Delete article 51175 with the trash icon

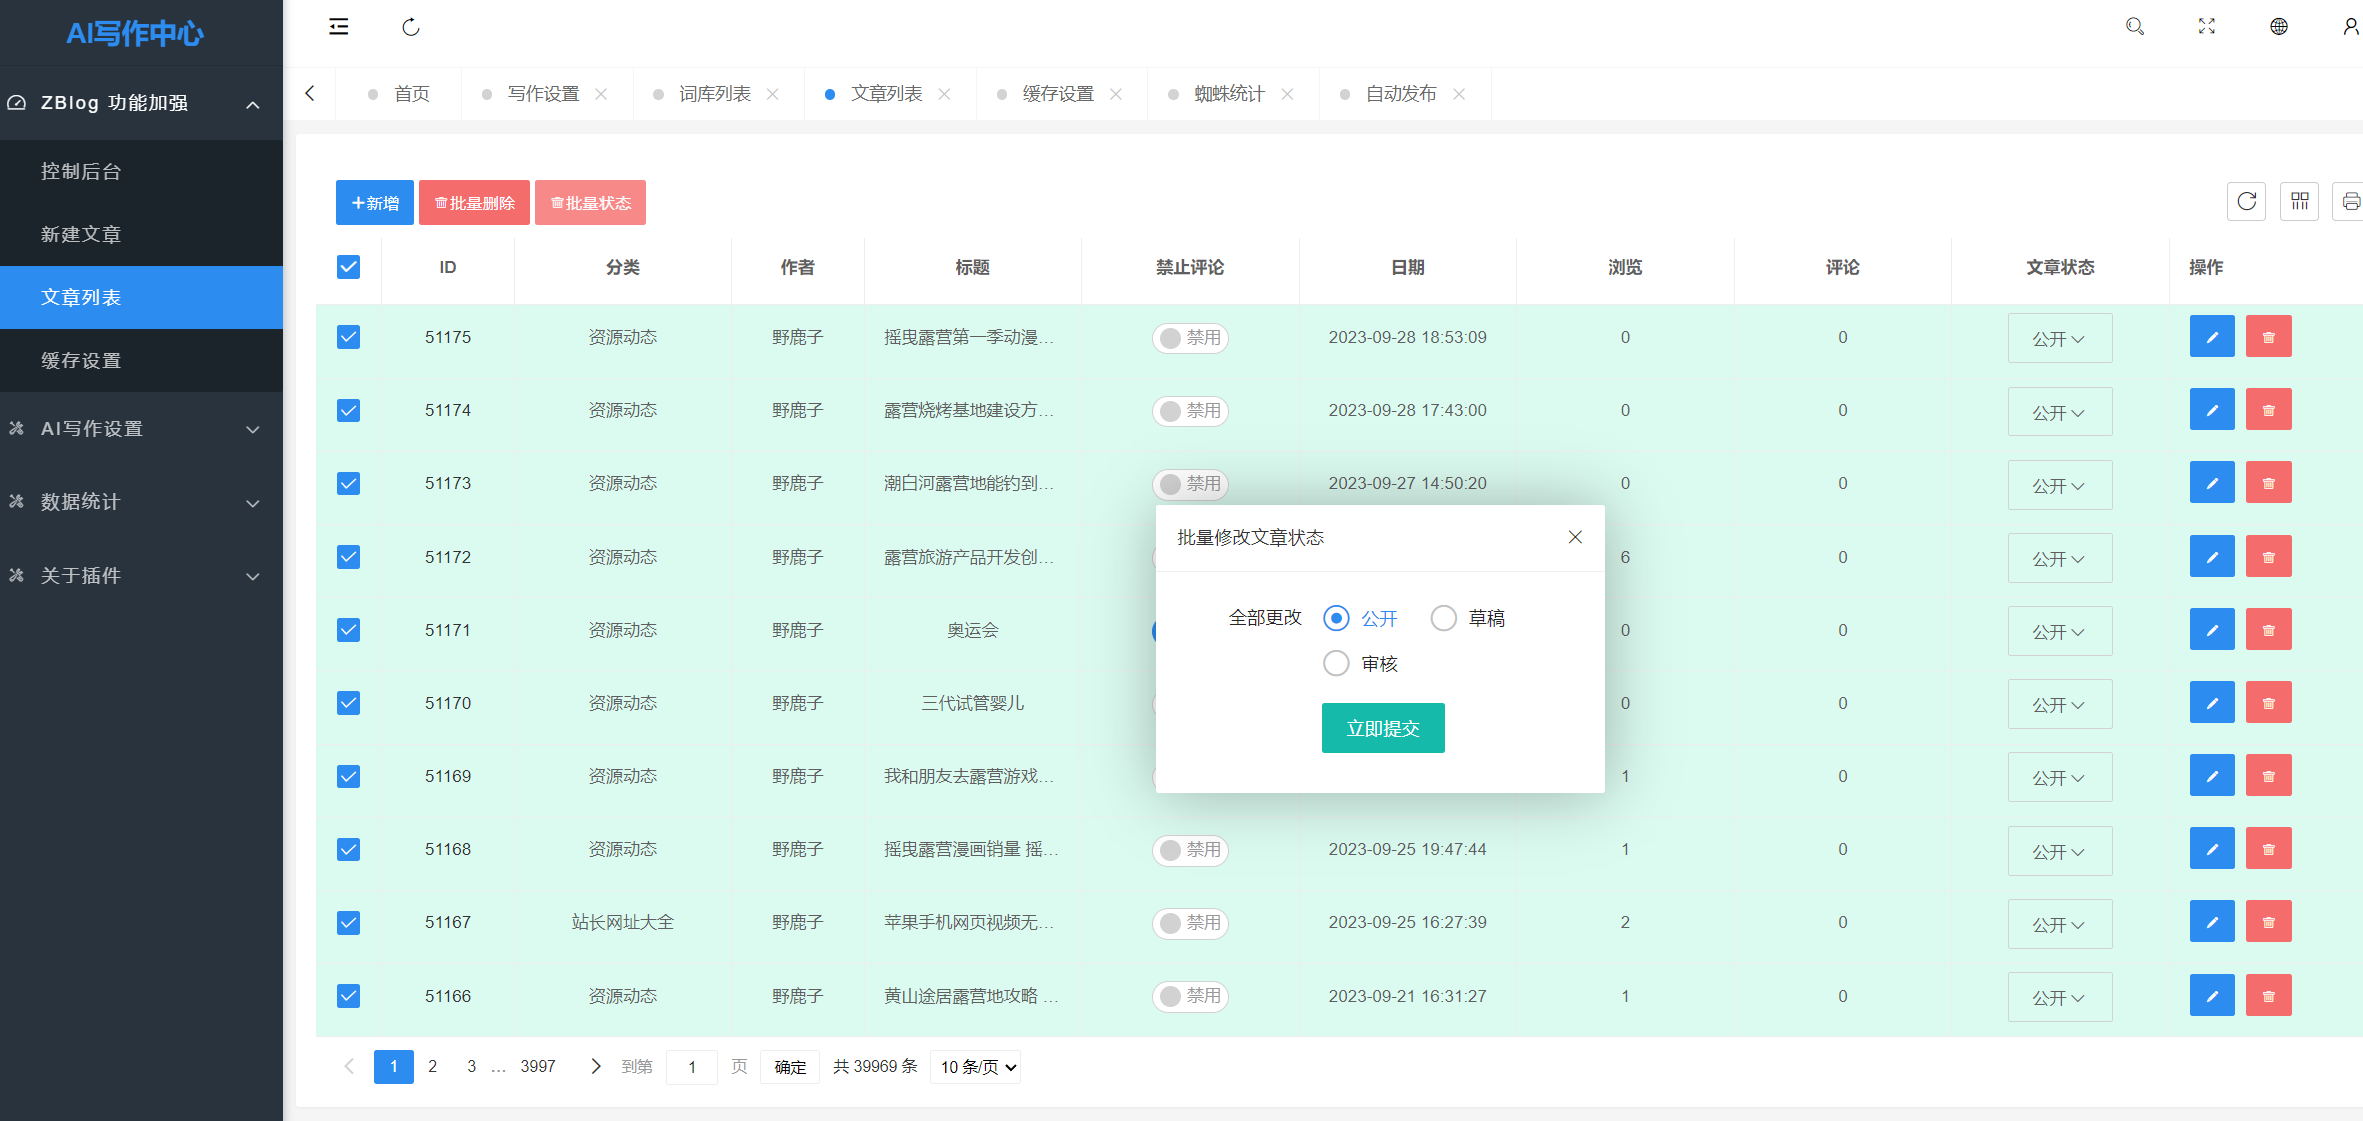click(2268, 337)
